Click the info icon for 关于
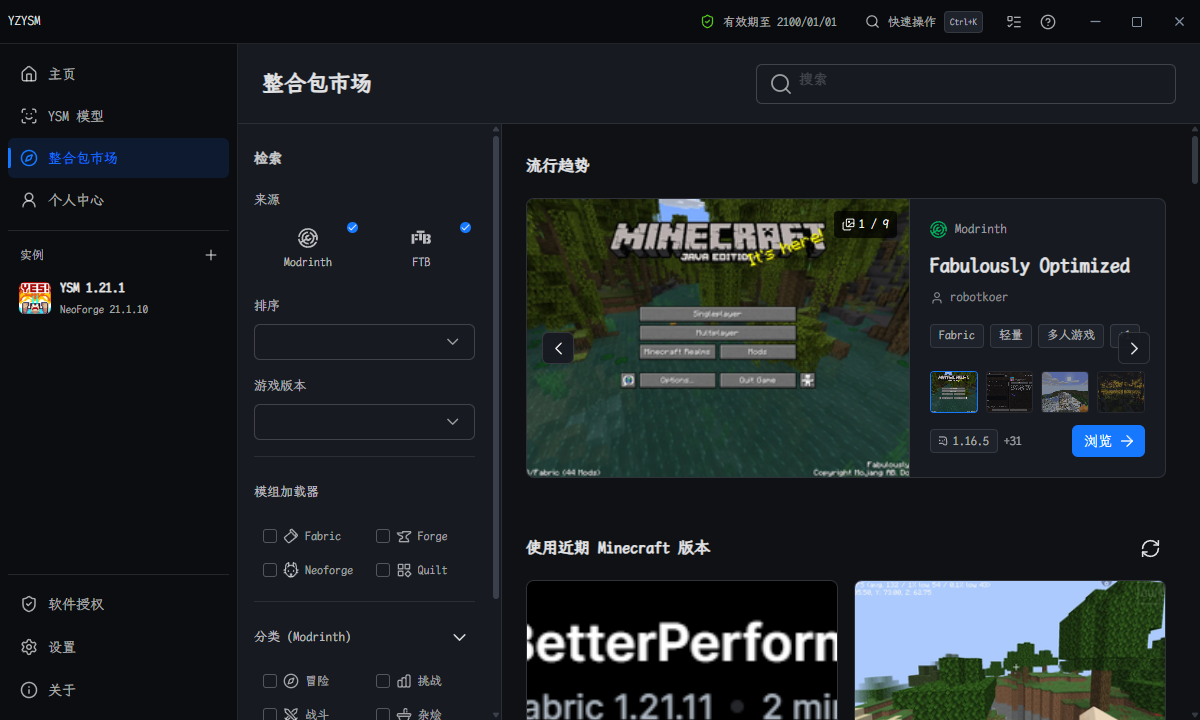 [29, 690]
